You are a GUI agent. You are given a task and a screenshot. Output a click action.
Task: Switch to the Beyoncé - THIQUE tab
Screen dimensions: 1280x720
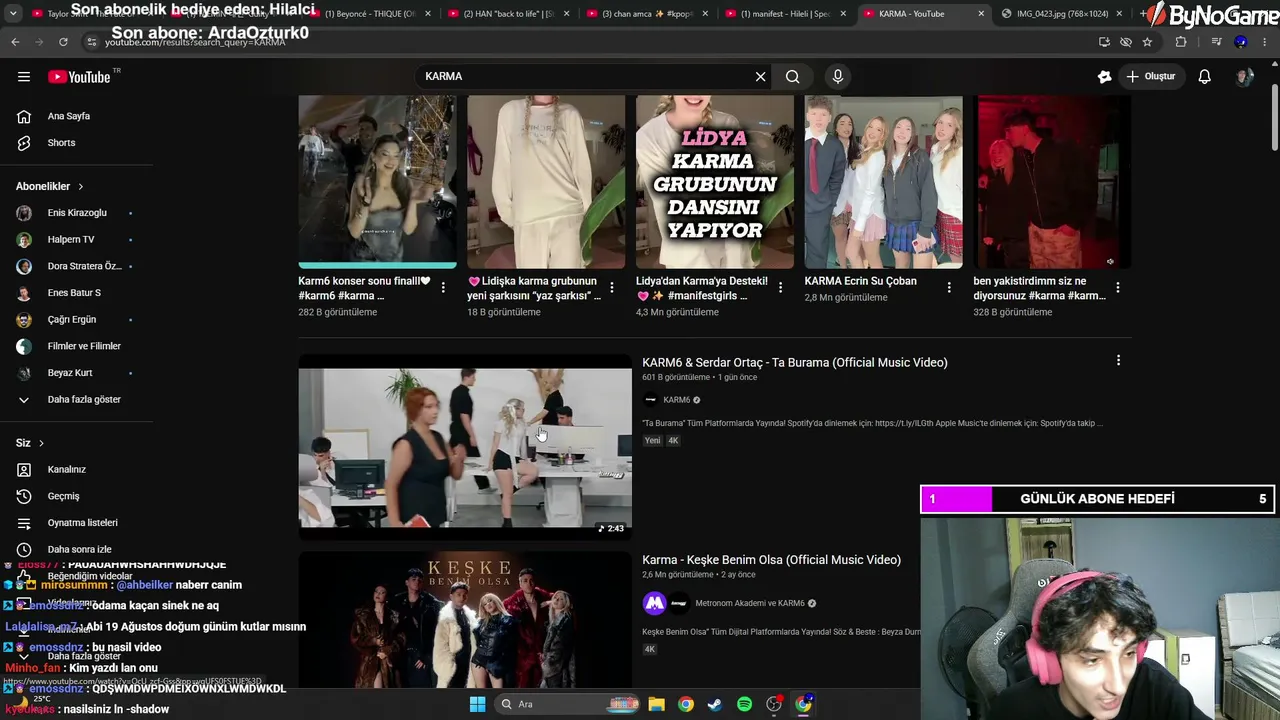(370, 14)
